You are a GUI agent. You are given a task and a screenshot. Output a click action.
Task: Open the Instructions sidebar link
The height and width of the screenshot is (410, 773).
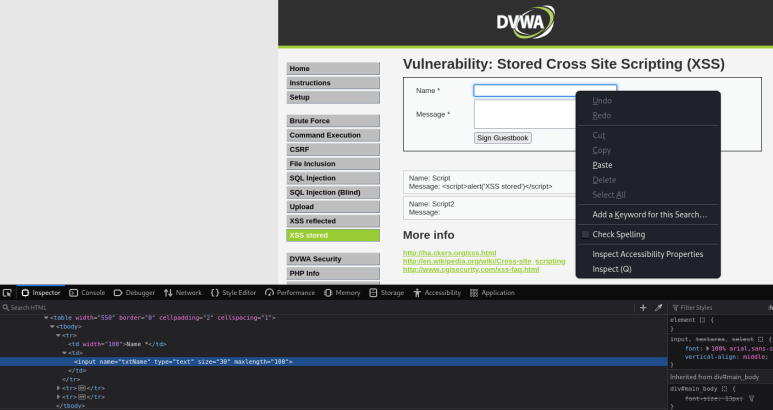tap(333, 83)
